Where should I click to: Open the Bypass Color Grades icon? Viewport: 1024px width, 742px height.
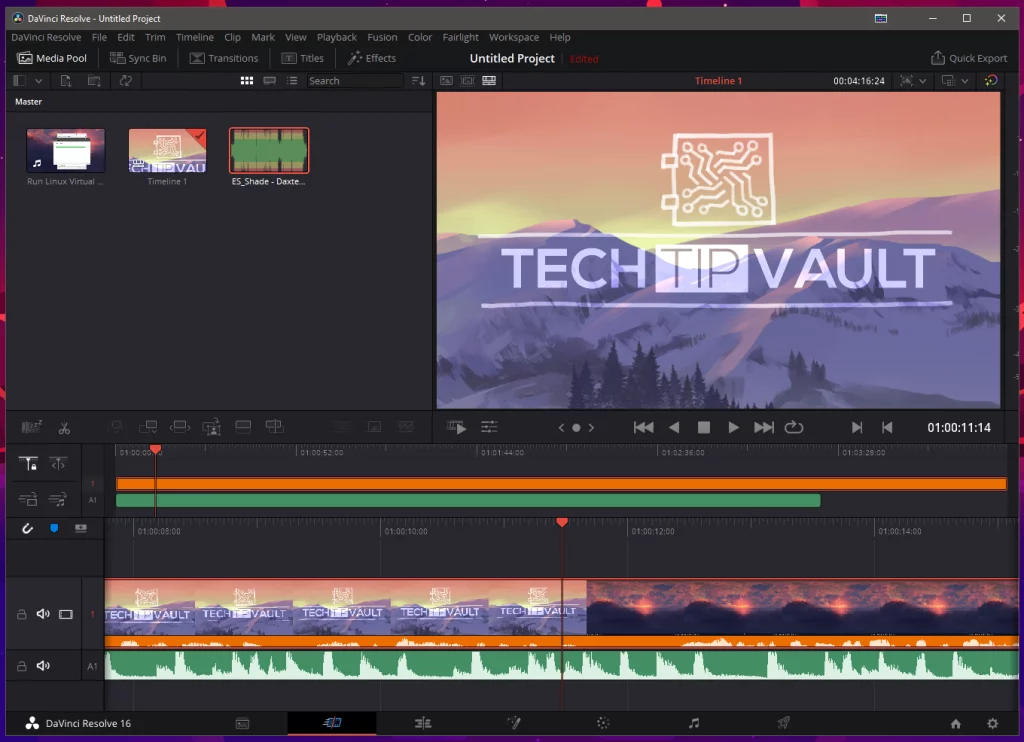coord(991,80)
